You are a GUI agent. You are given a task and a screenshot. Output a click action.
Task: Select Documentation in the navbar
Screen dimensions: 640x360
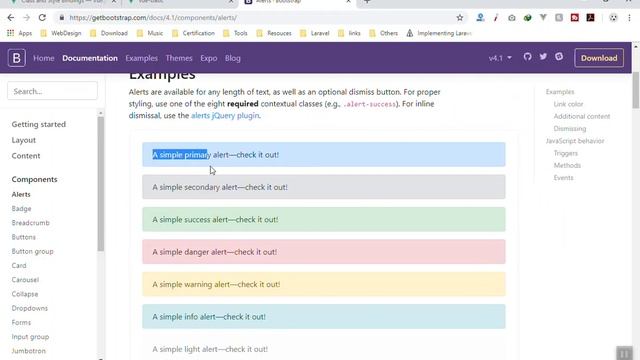[x=90, y=58]
